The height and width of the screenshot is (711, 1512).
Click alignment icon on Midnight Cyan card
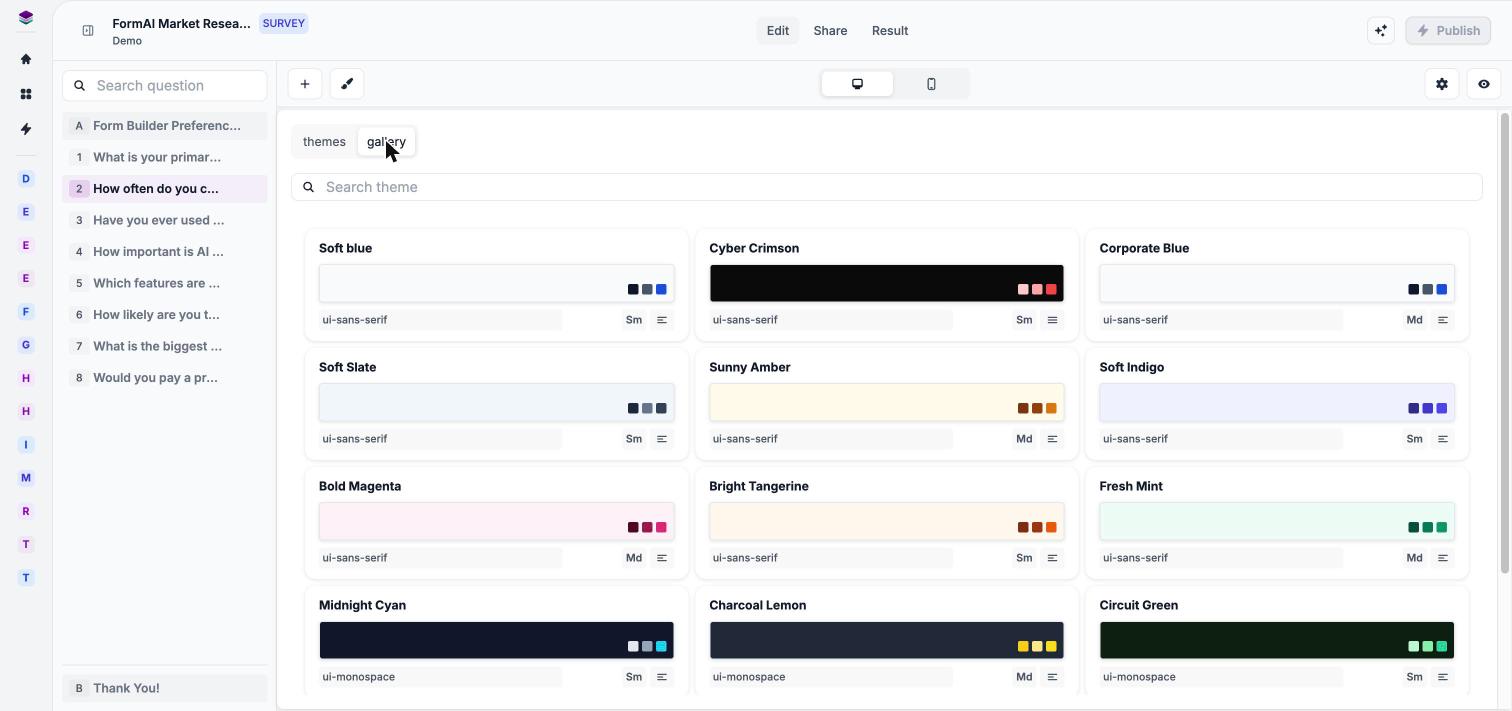(662, 677)
